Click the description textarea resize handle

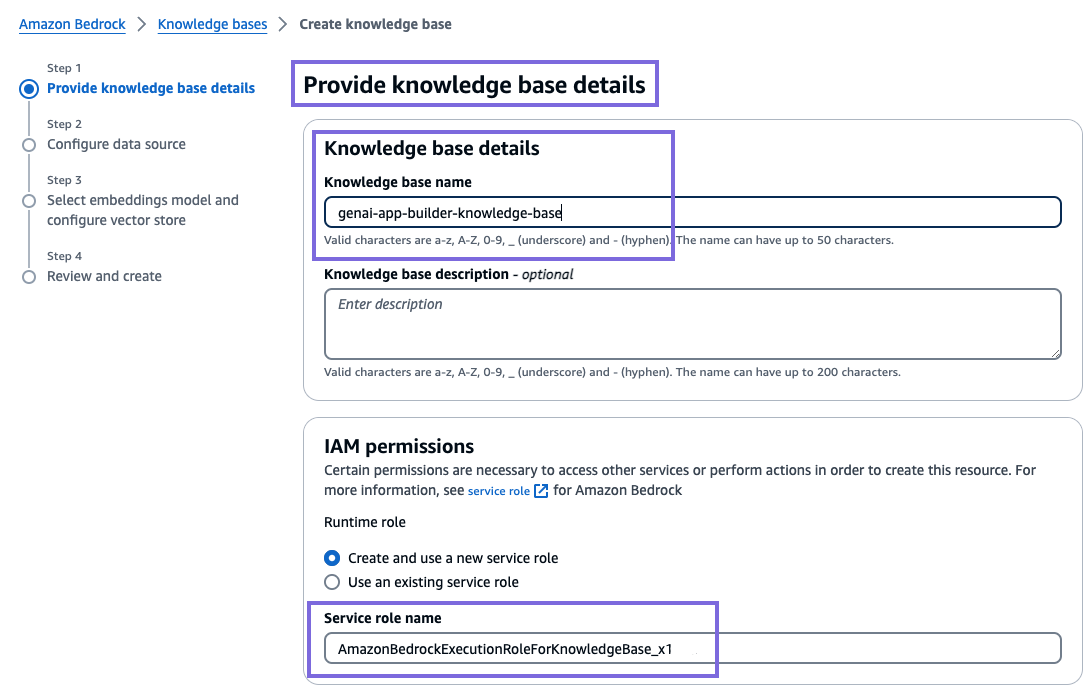pyautogui.click(x=1056, y=354)
